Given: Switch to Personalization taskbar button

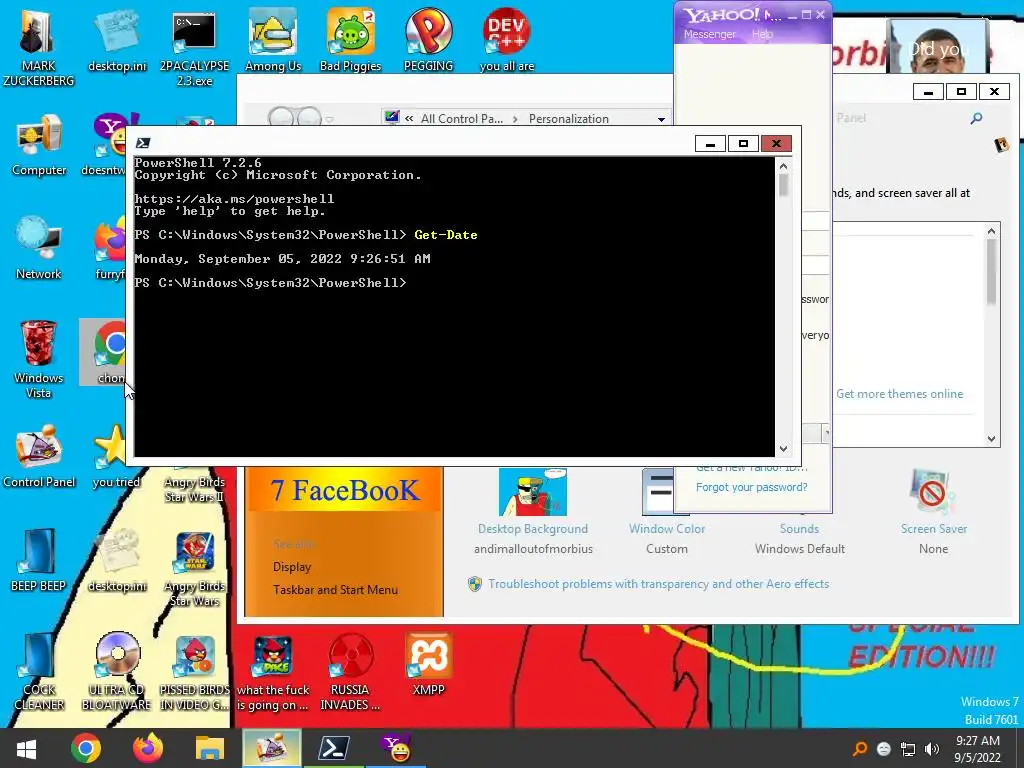Looking at the screenshot, I should click(272, 748).
